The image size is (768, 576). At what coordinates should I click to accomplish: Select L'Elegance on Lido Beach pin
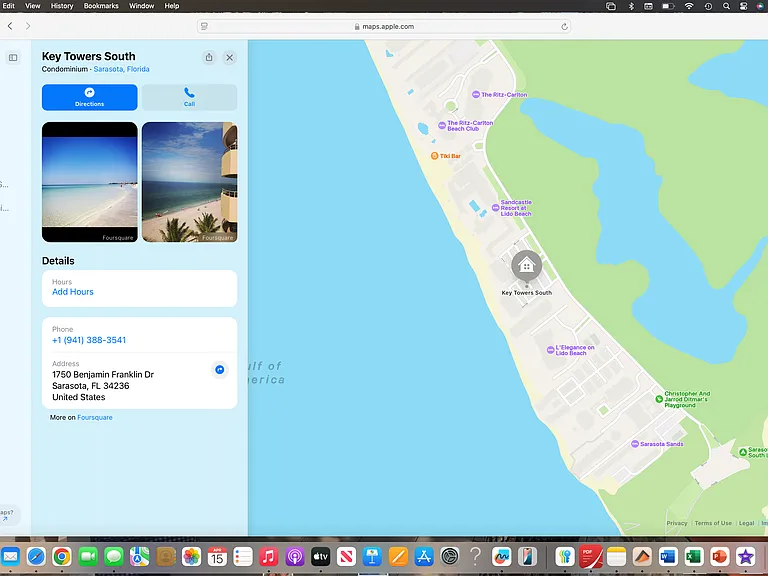coord(551,350)
